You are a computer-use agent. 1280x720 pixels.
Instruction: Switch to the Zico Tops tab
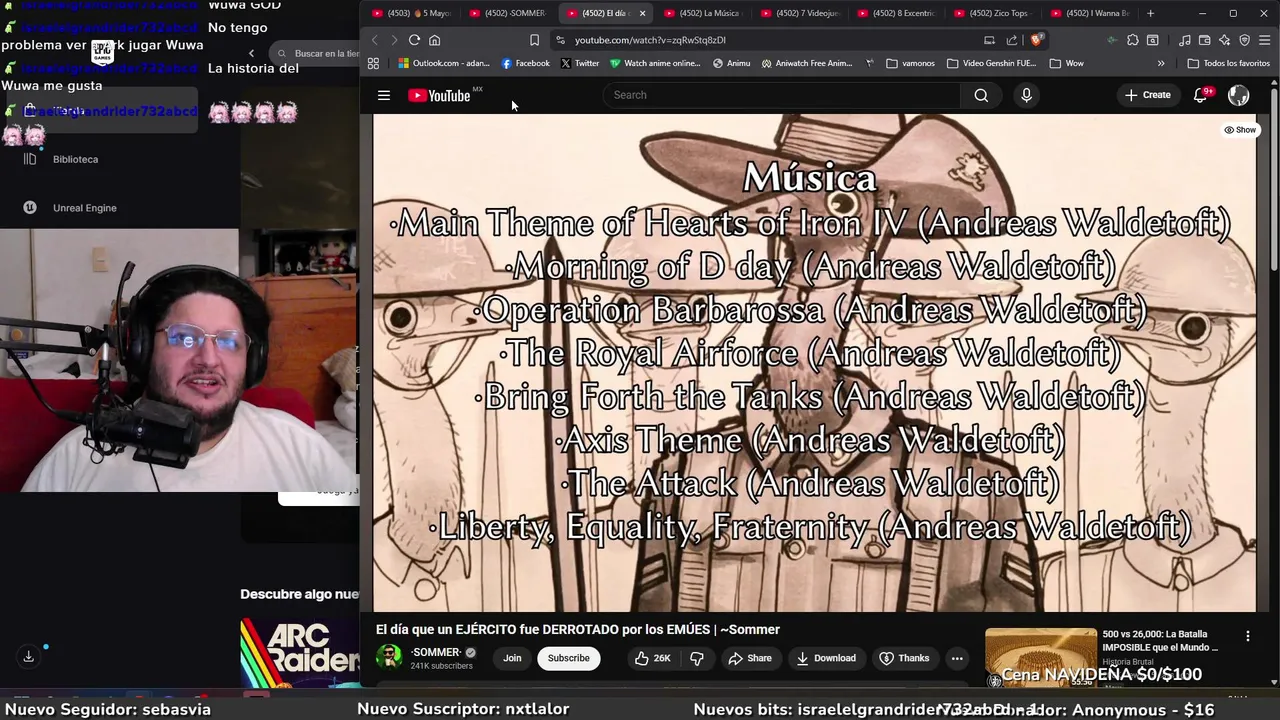click(x=993, y=13)
